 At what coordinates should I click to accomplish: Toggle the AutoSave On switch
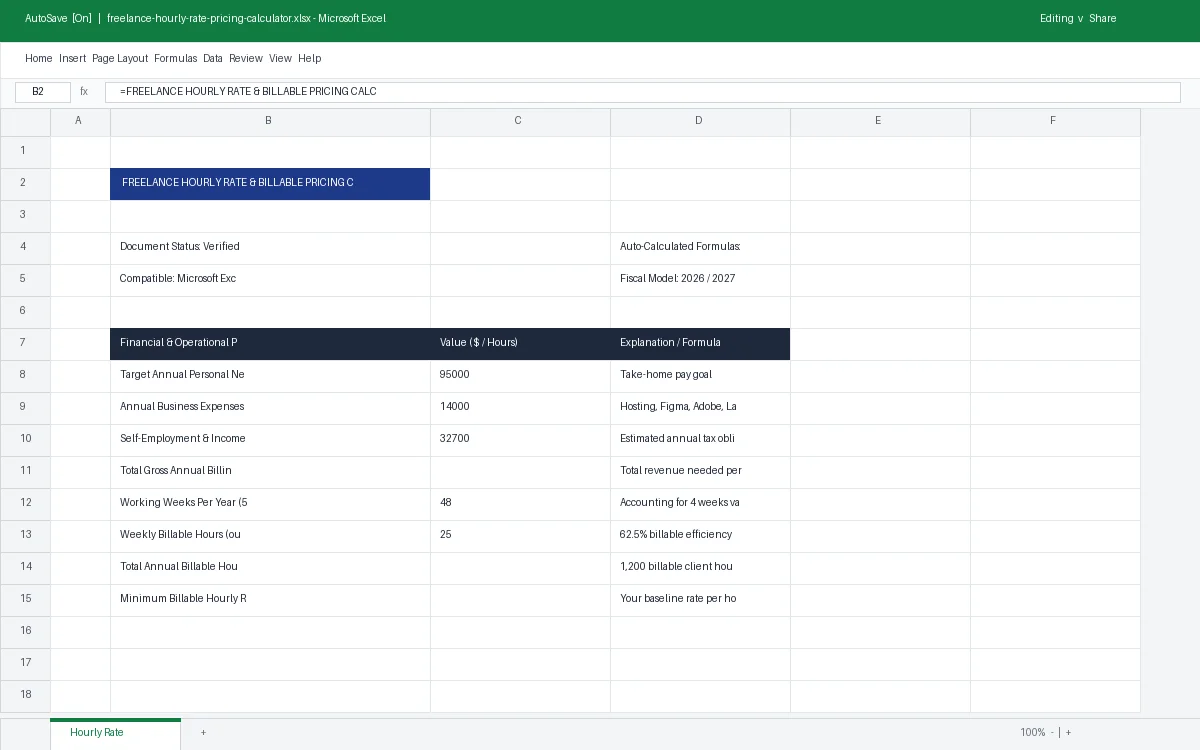click(58, 18)
